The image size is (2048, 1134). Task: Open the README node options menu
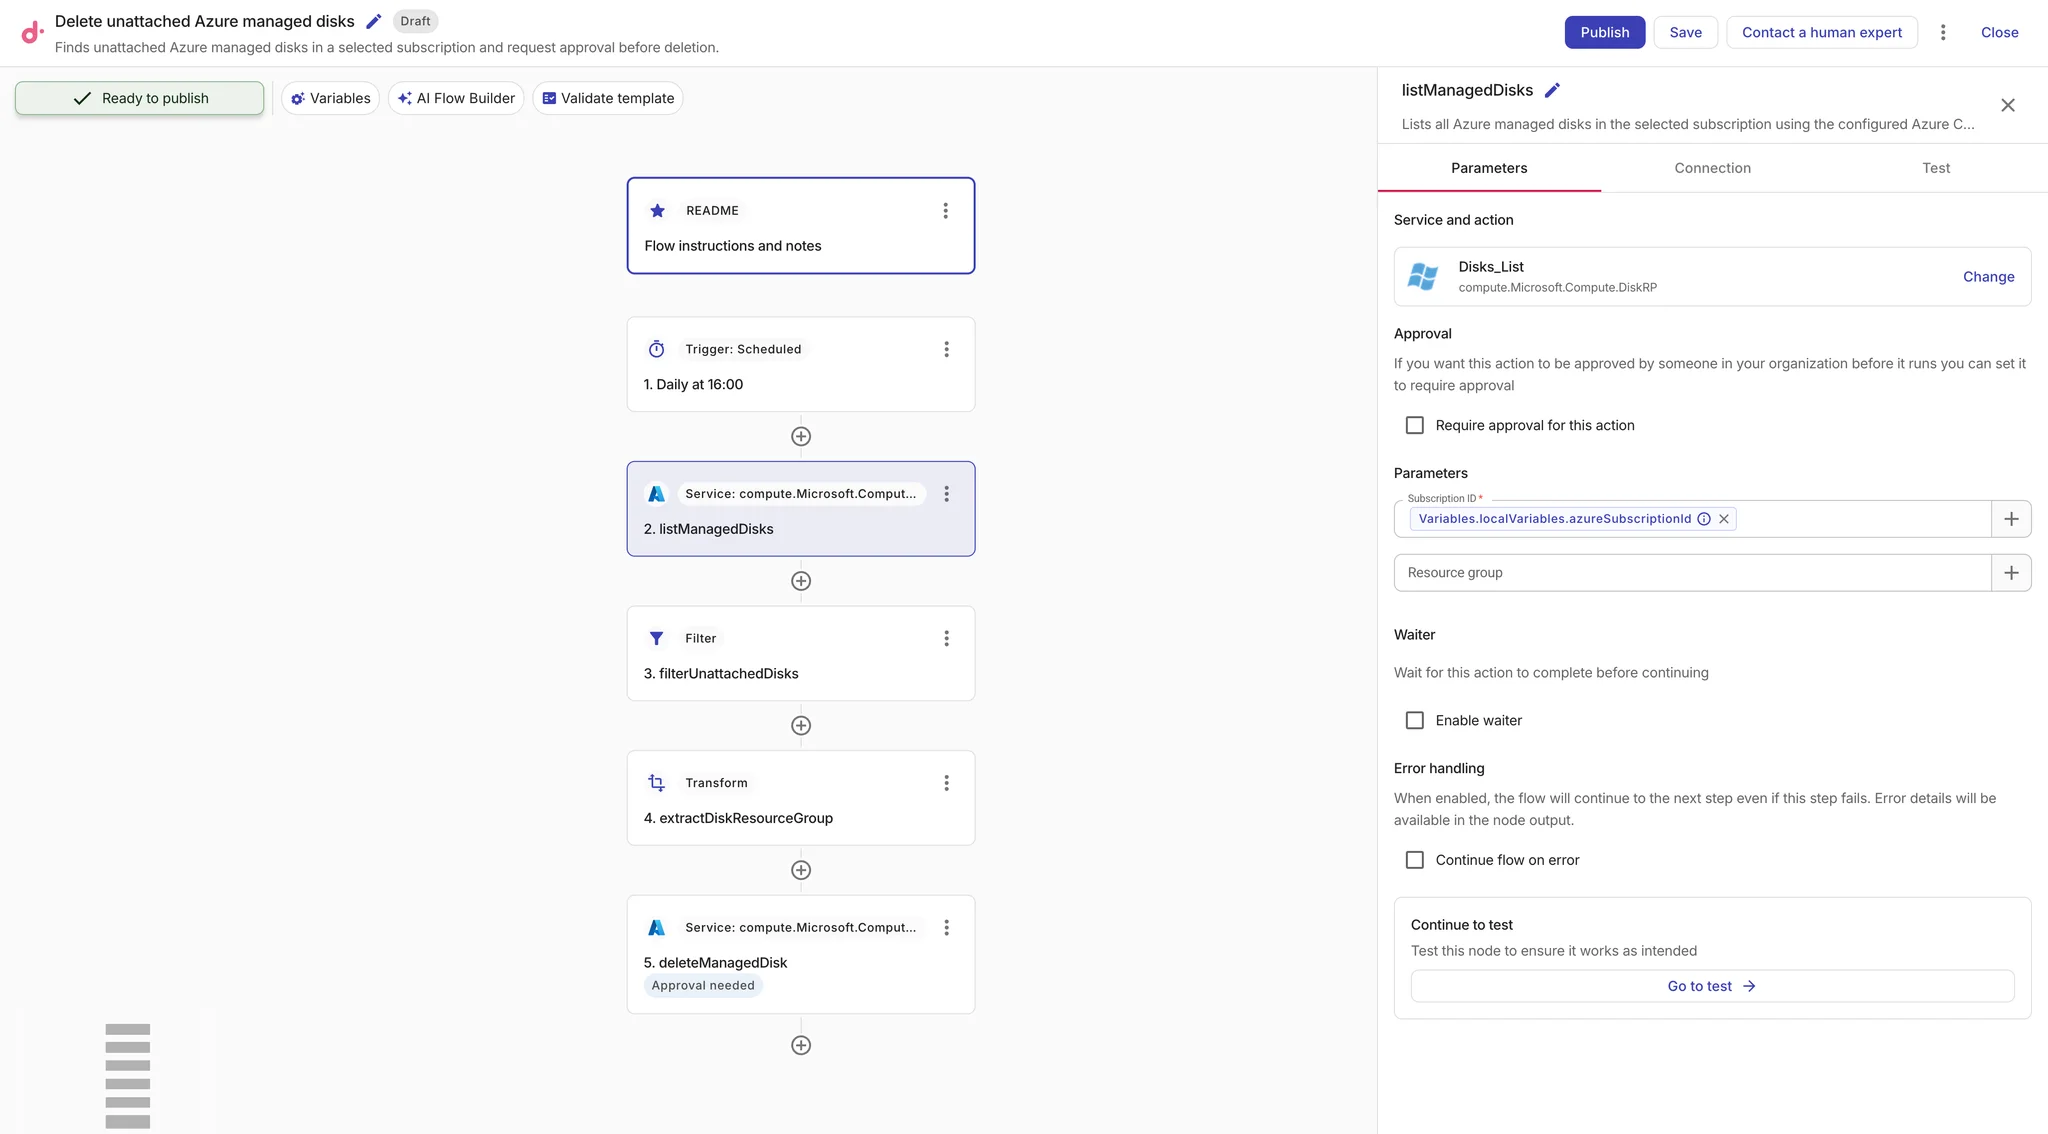pyautogui.click(x=945, y=211)
